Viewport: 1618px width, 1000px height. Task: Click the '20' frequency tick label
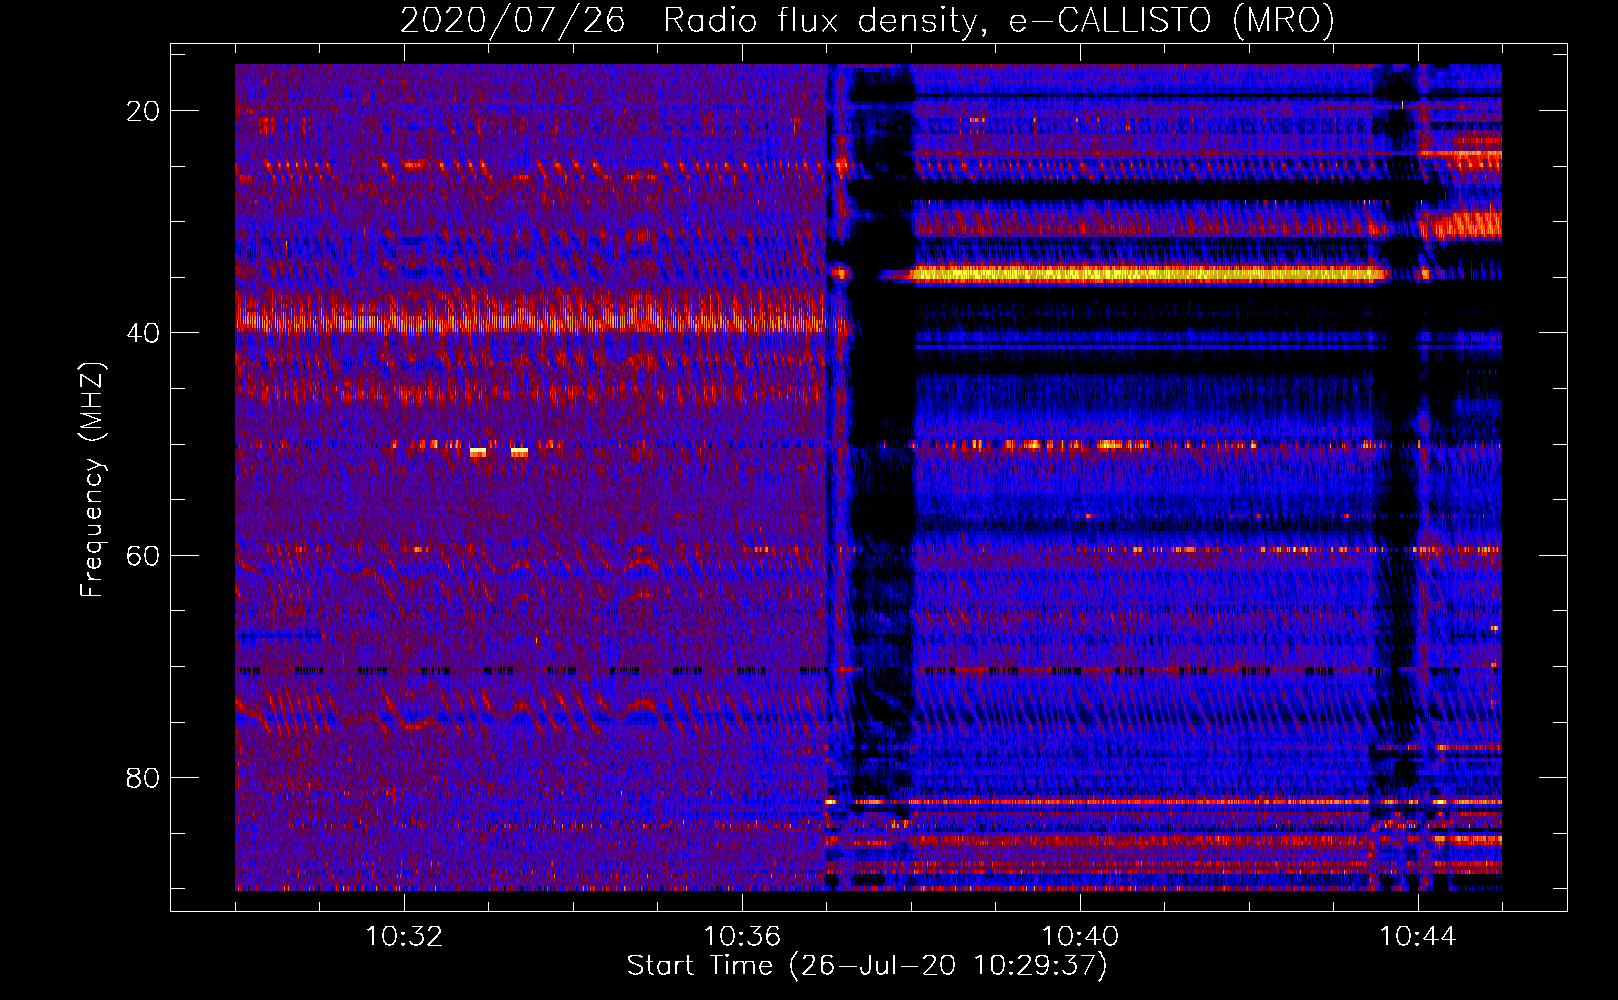click(x=143, y=111)
